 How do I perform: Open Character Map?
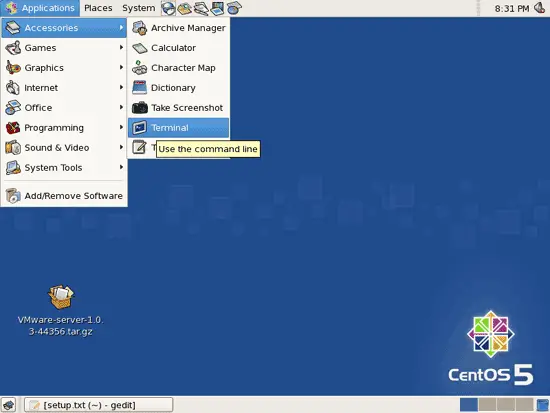(x=179, y=68)
